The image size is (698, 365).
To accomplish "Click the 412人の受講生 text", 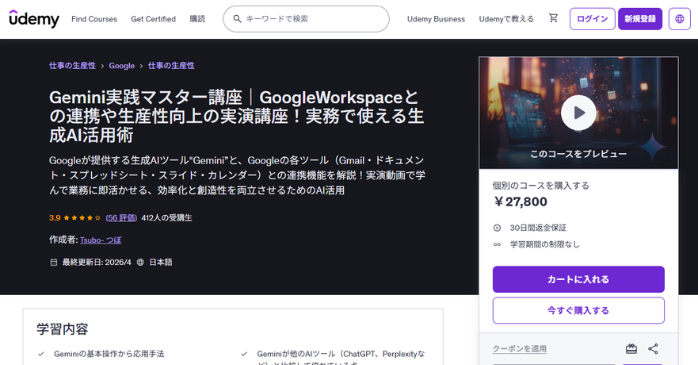I will point(166,218).
